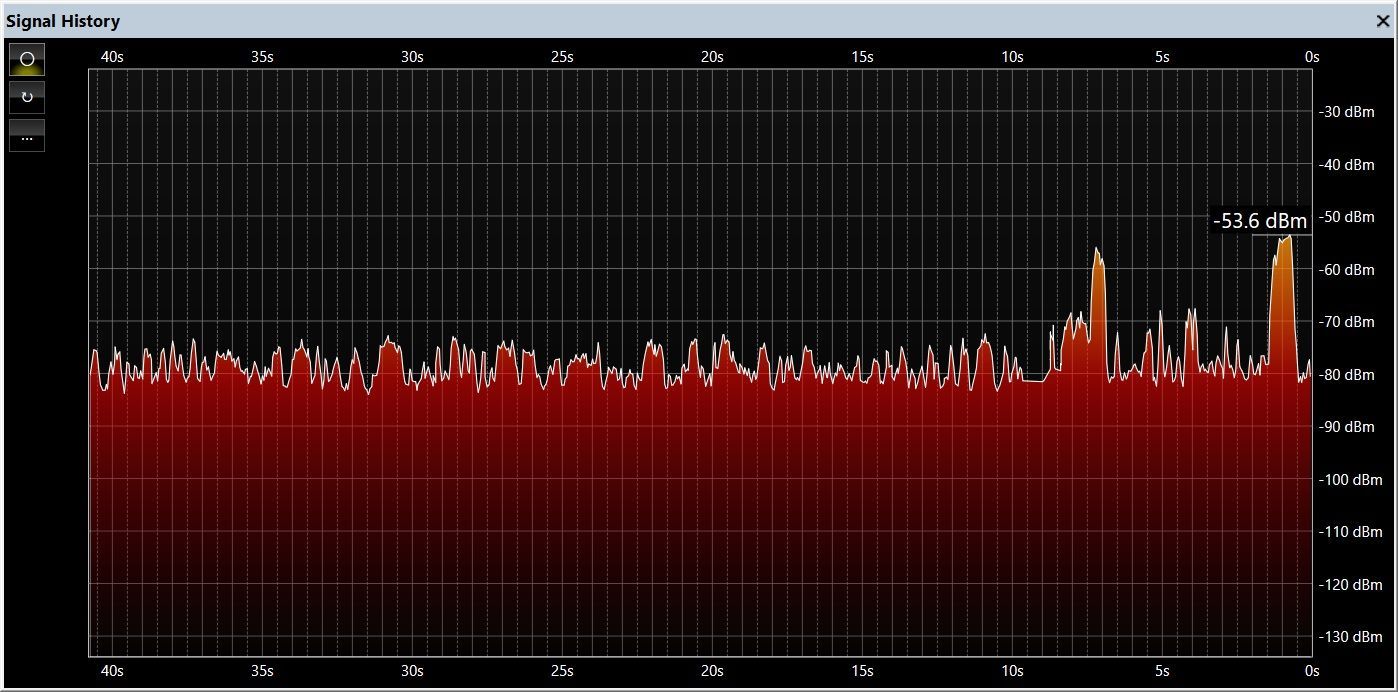The image size is (1398, 692).
Task: Click the bottom 30s time label
Action: tap(412, 671)
